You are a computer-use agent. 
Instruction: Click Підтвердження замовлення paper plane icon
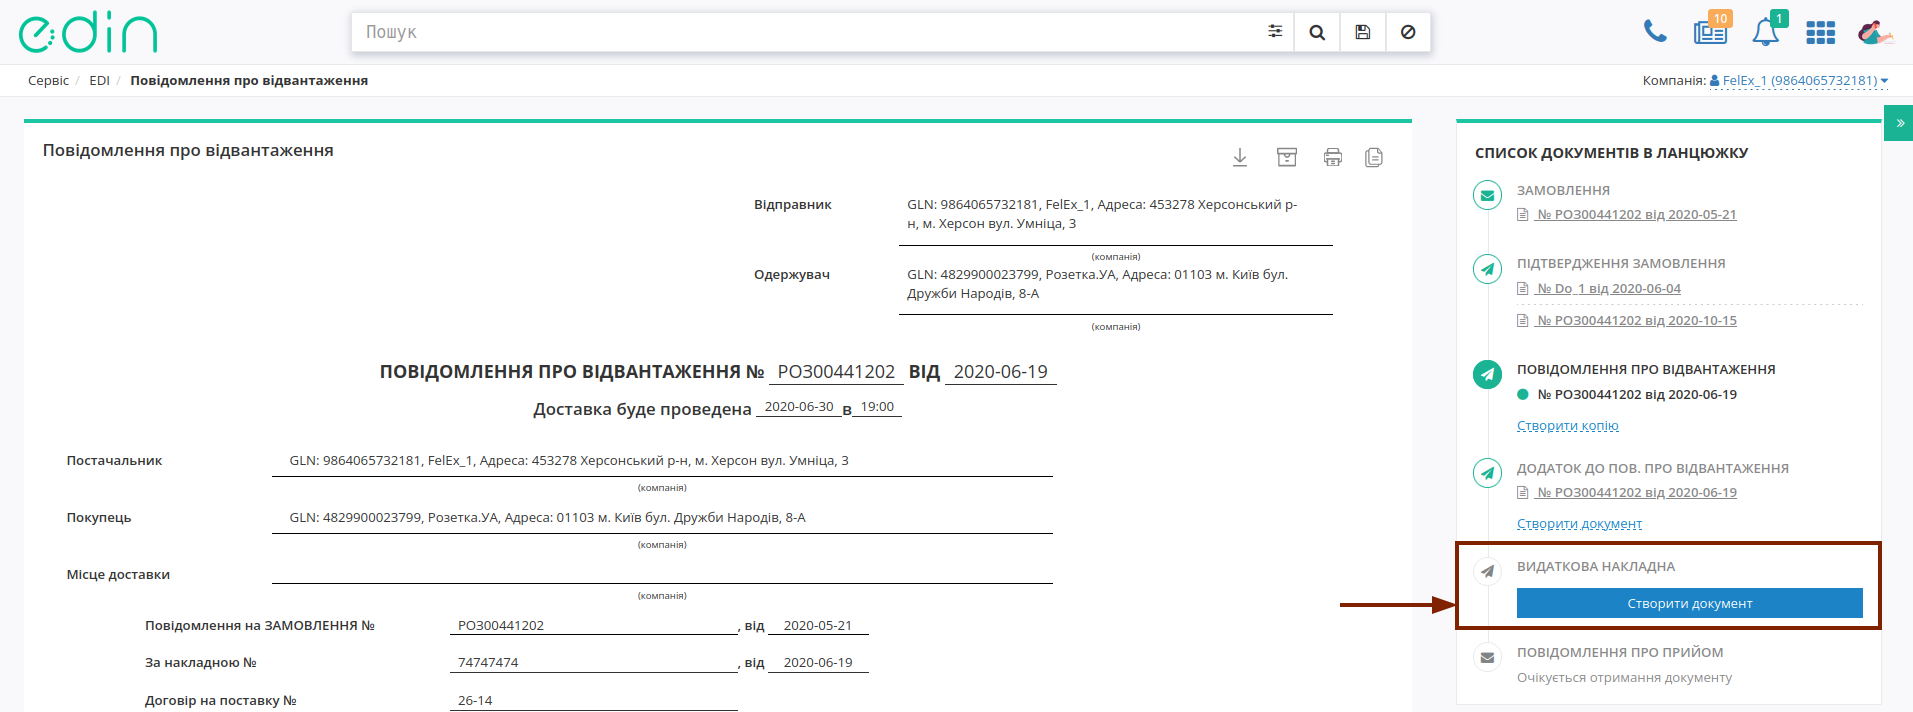point(1488,269)
